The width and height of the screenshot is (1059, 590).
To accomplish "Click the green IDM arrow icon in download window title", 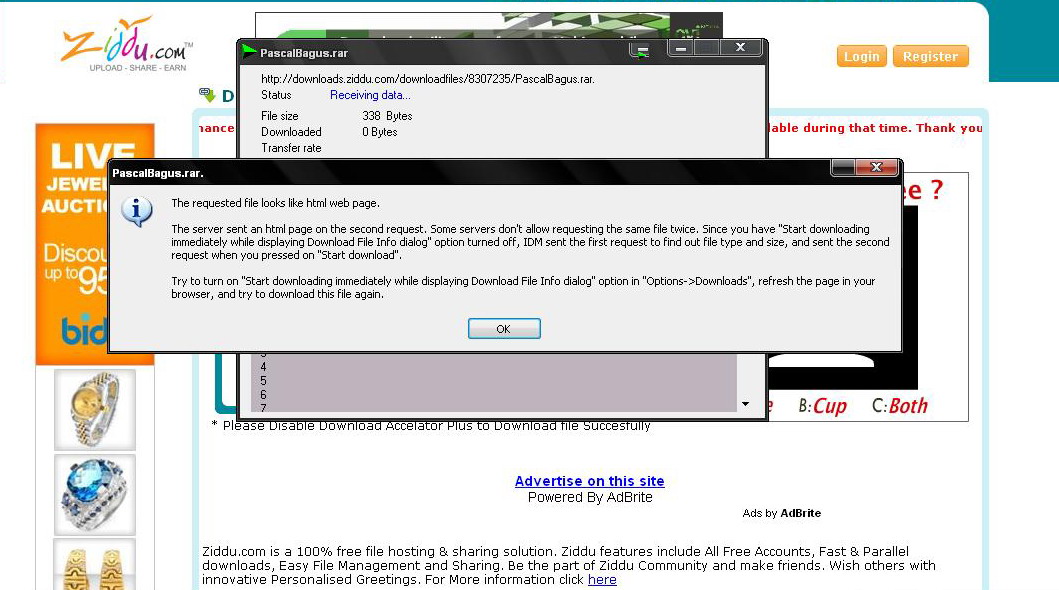I will [x=249, y=51].
